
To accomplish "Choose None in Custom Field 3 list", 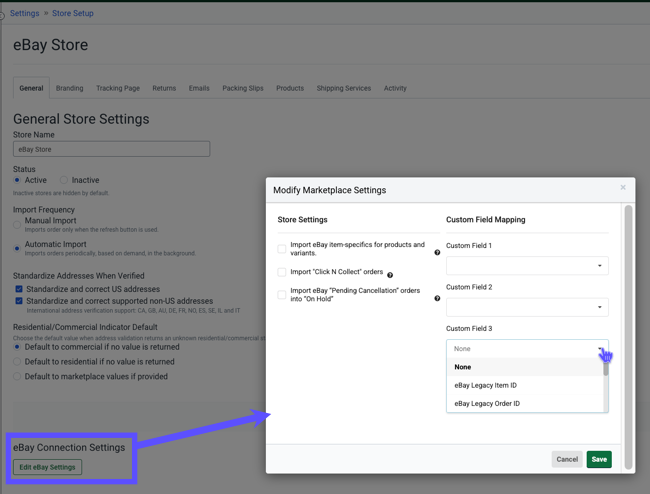I will pyautogui.click(x=524, y=367).
